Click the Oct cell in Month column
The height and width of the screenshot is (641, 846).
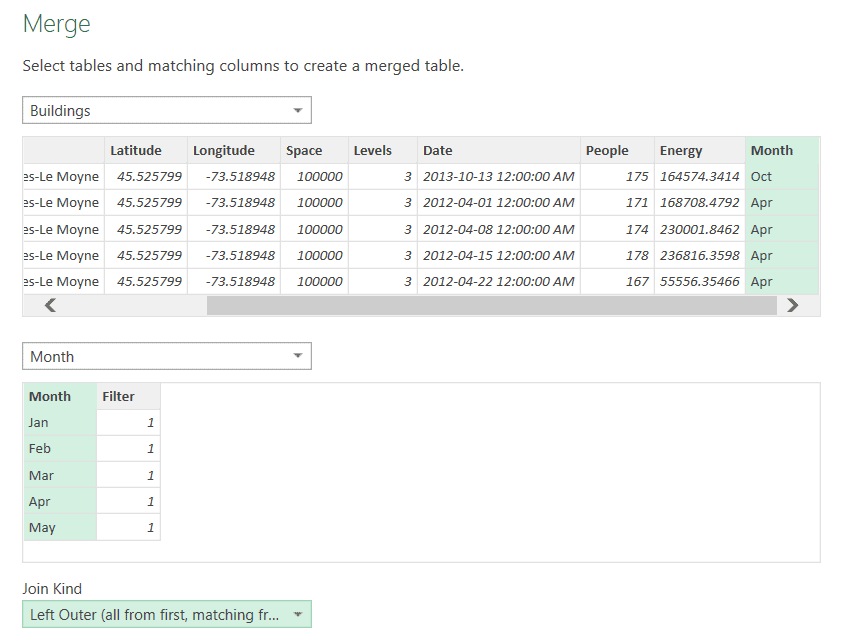point(782,176)
